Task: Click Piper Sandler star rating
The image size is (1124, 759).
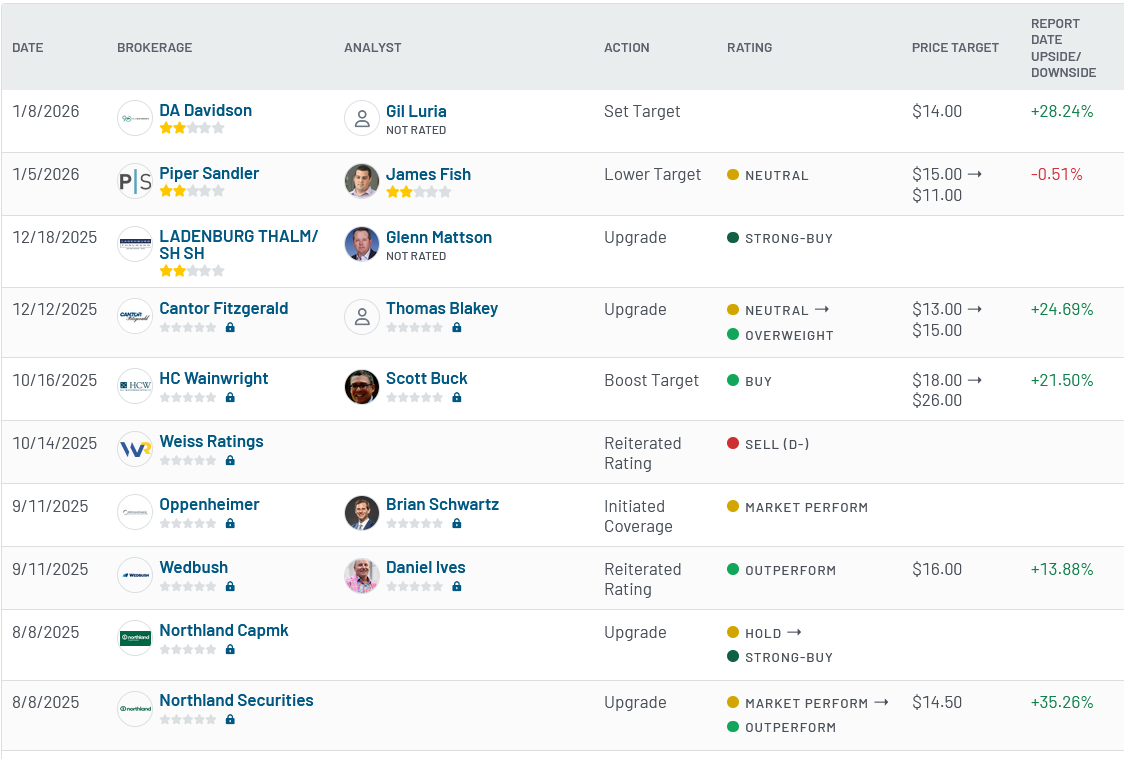Action: (191, 191)
